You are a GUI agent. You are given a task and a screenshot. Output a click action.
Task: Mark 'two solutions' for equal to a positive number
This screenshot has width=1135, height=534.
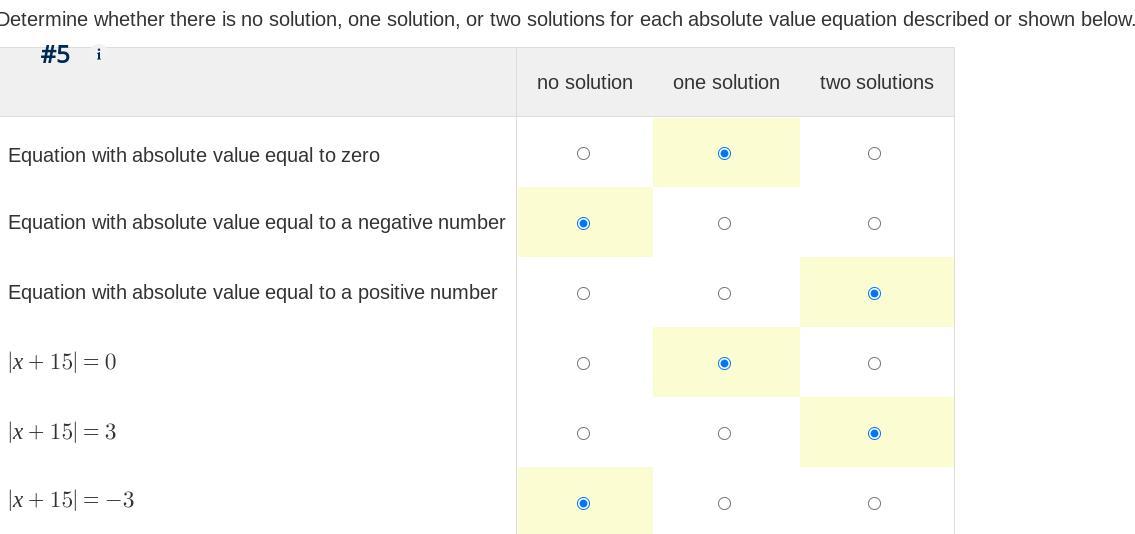(x=875, y=293)
